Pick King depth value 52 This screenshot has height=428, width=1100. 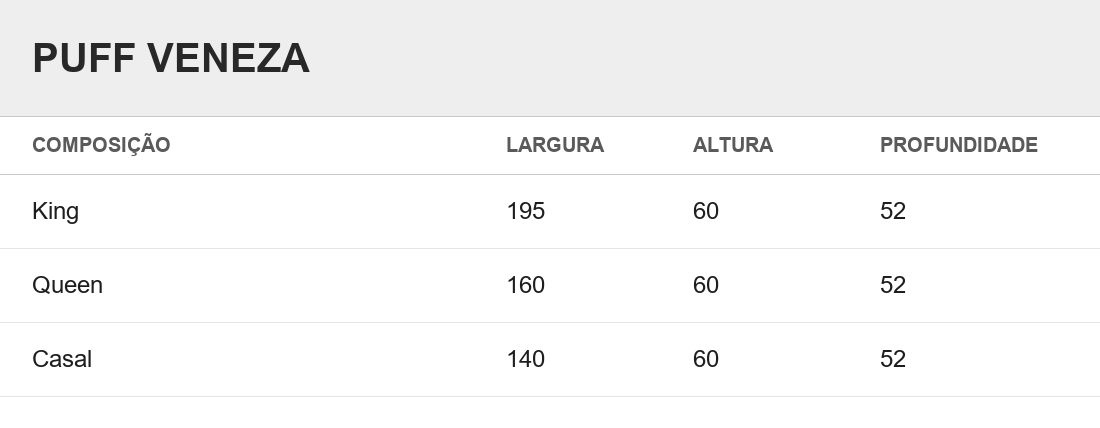coord(893,211)
